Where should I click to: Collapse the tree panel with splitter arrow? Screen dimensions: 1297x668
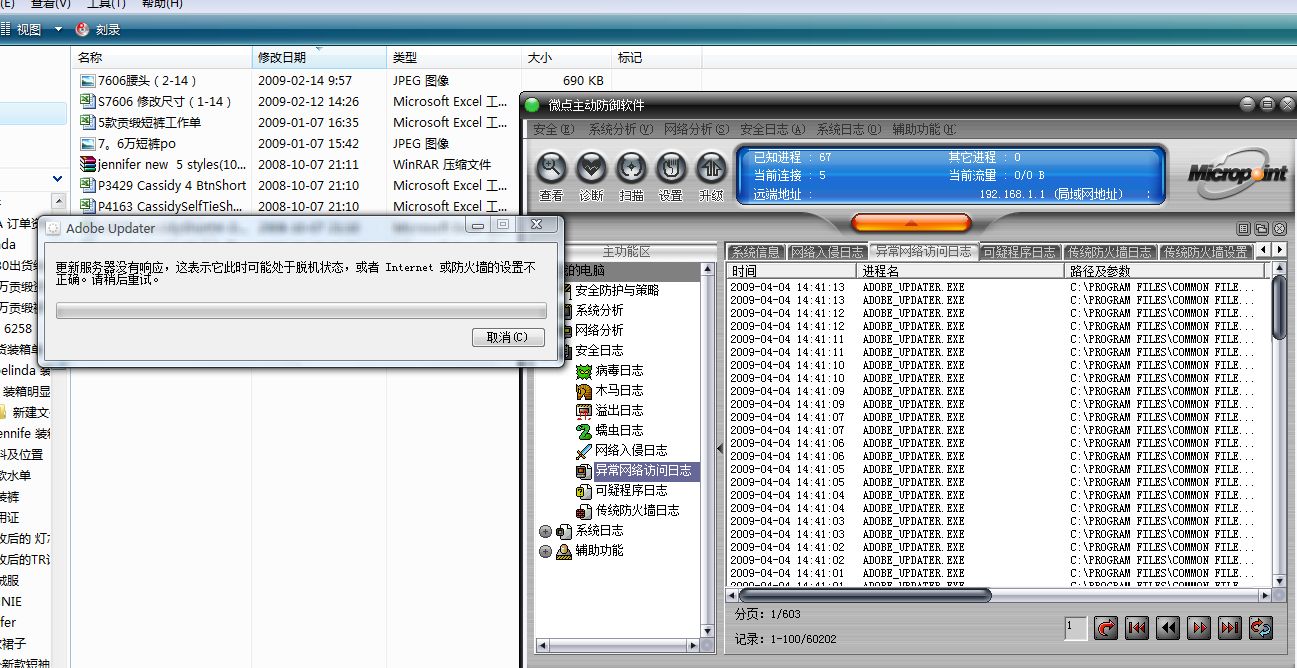tap(718, 449)
